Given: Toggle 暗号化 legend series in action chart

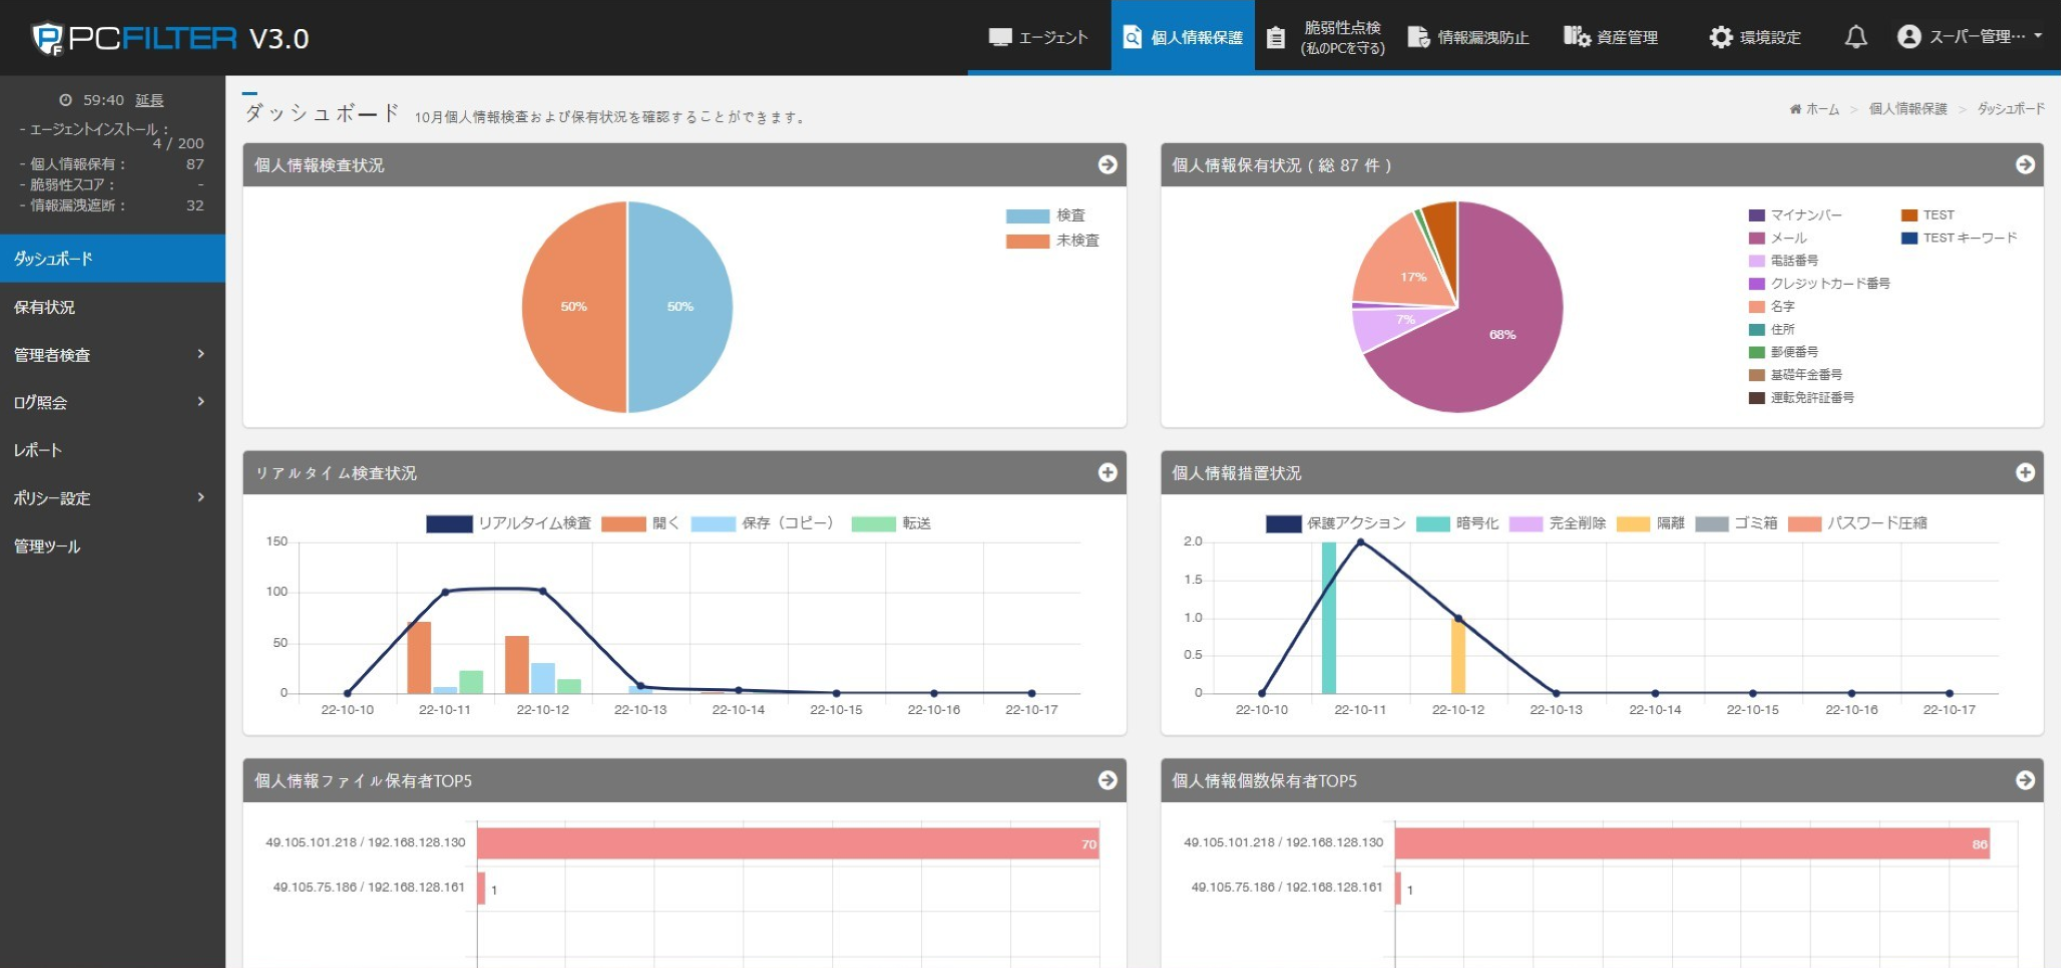Looking at the screenshot, I should coord(1458,523).
